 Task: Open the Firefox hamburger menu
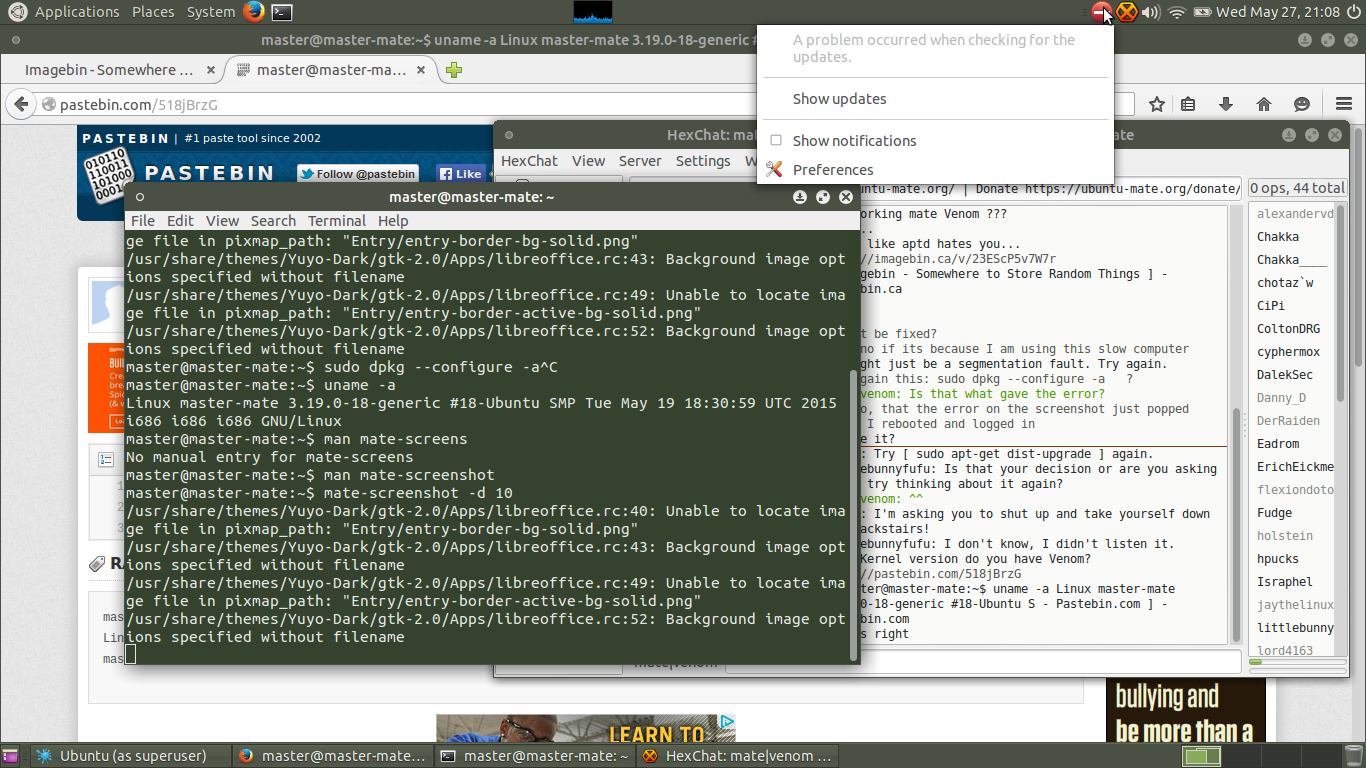click(x=1345, y=104)
